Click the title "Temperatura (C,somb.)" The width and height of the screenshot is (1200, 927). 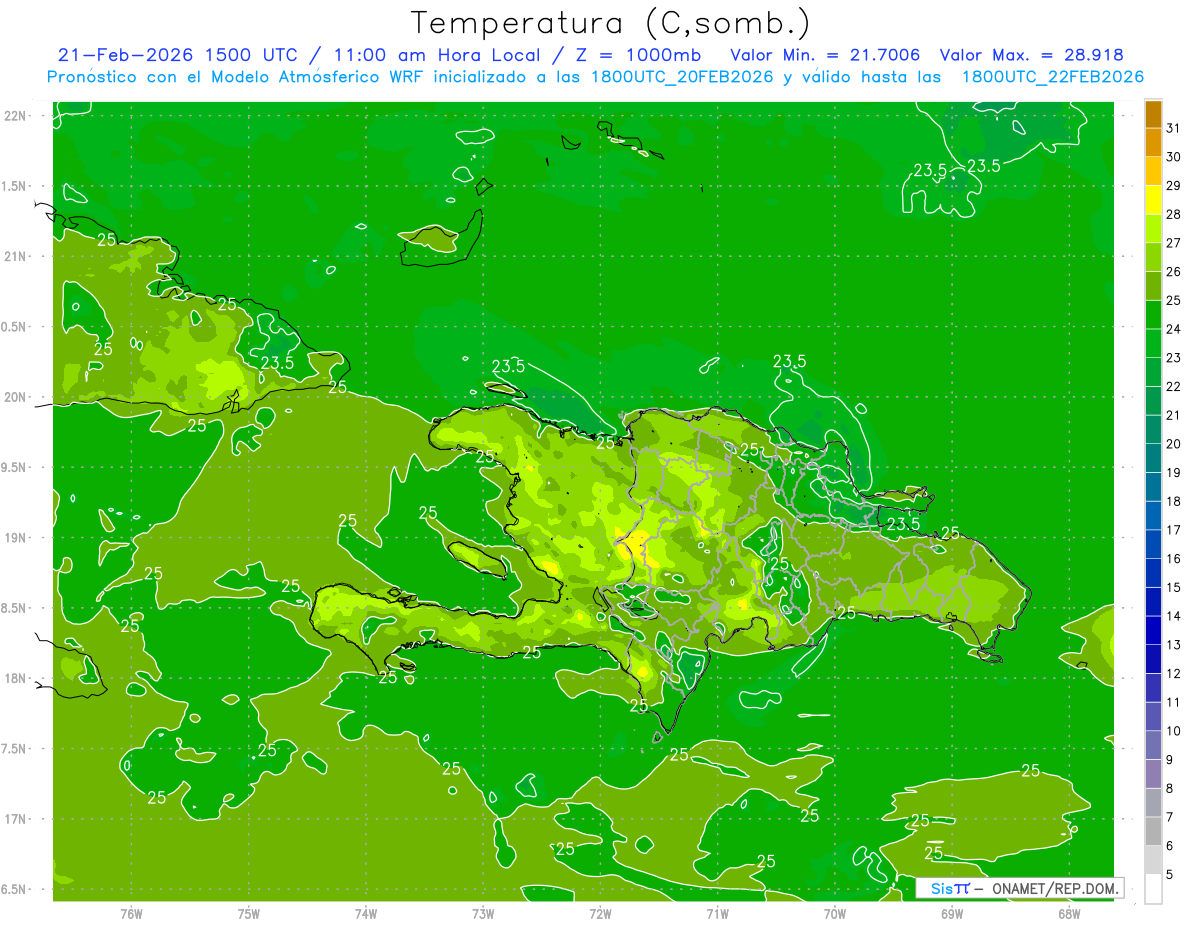coord(611,23)
